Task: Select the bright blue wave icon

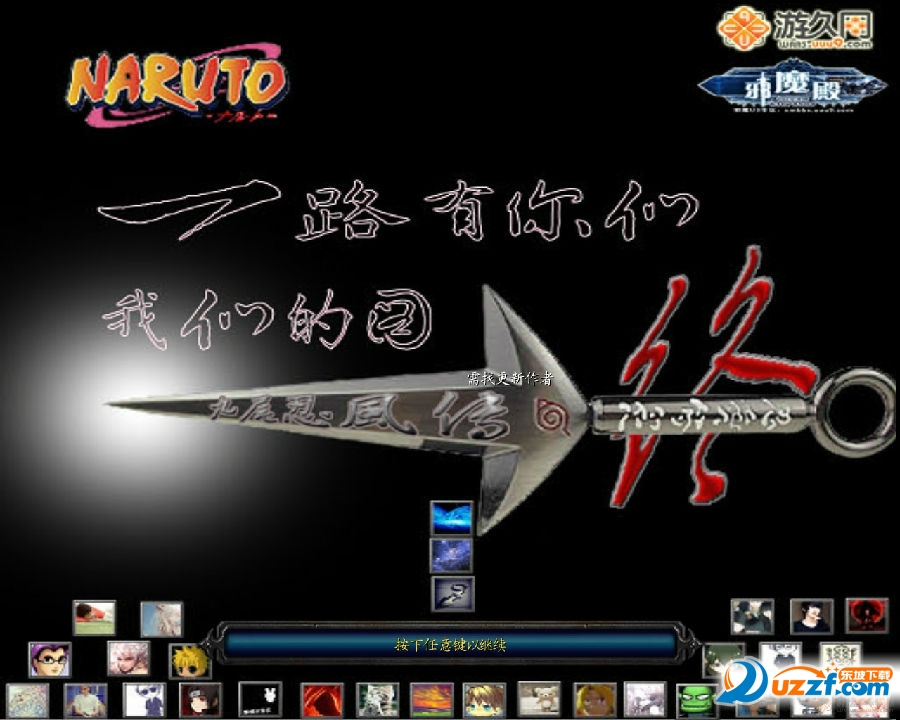Action: (452, 518)
